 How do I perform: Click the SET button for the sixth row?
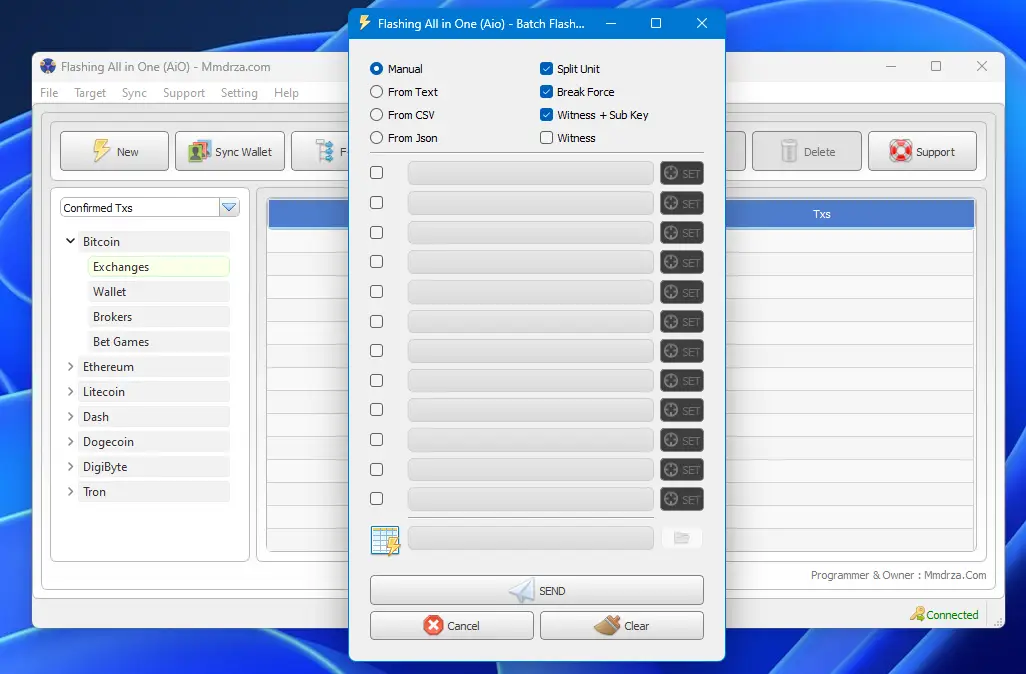tap(682, 322)
